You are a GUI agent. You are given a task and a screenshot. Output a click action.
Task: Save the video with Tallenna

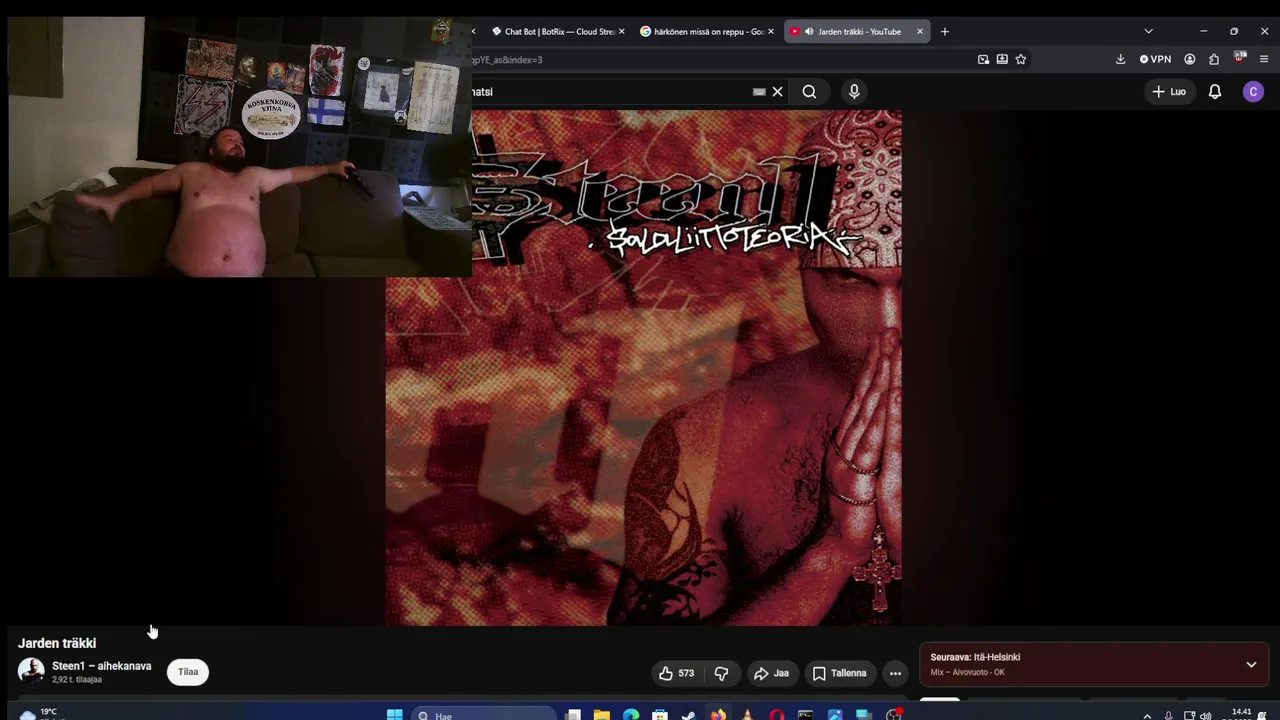pyautogui.click(x=839, y=673)
